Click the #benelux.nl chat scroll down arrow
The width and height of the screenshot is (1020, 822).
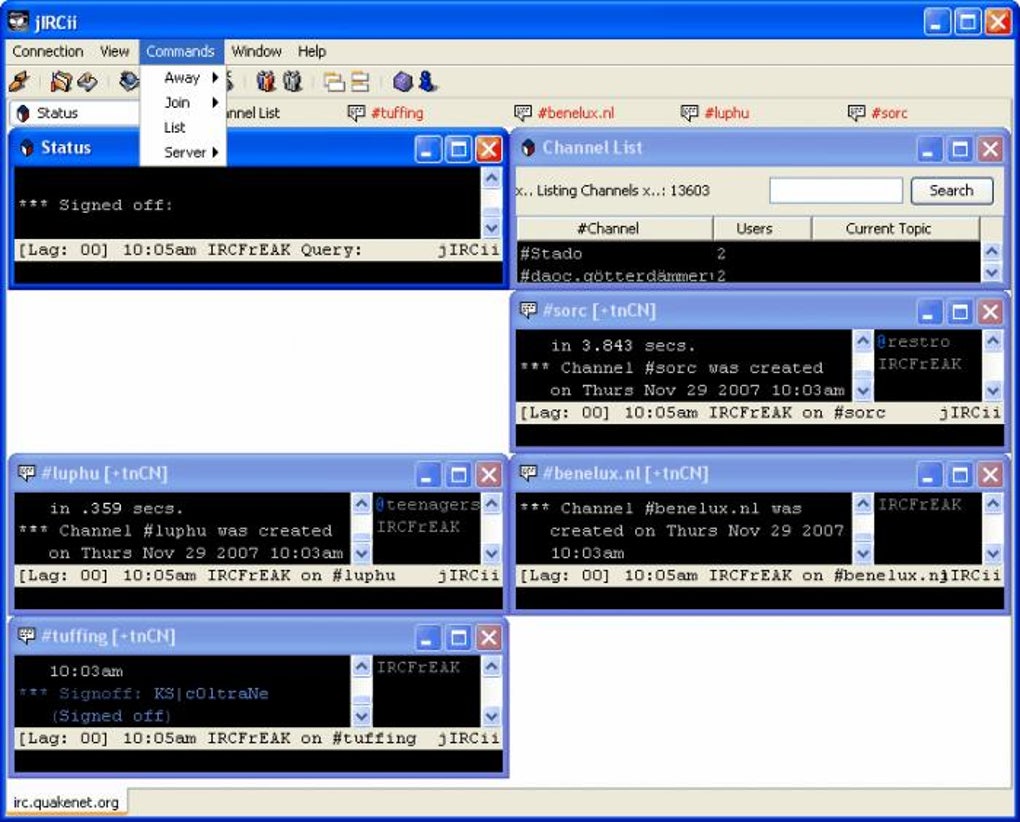[x=863, y=553]
